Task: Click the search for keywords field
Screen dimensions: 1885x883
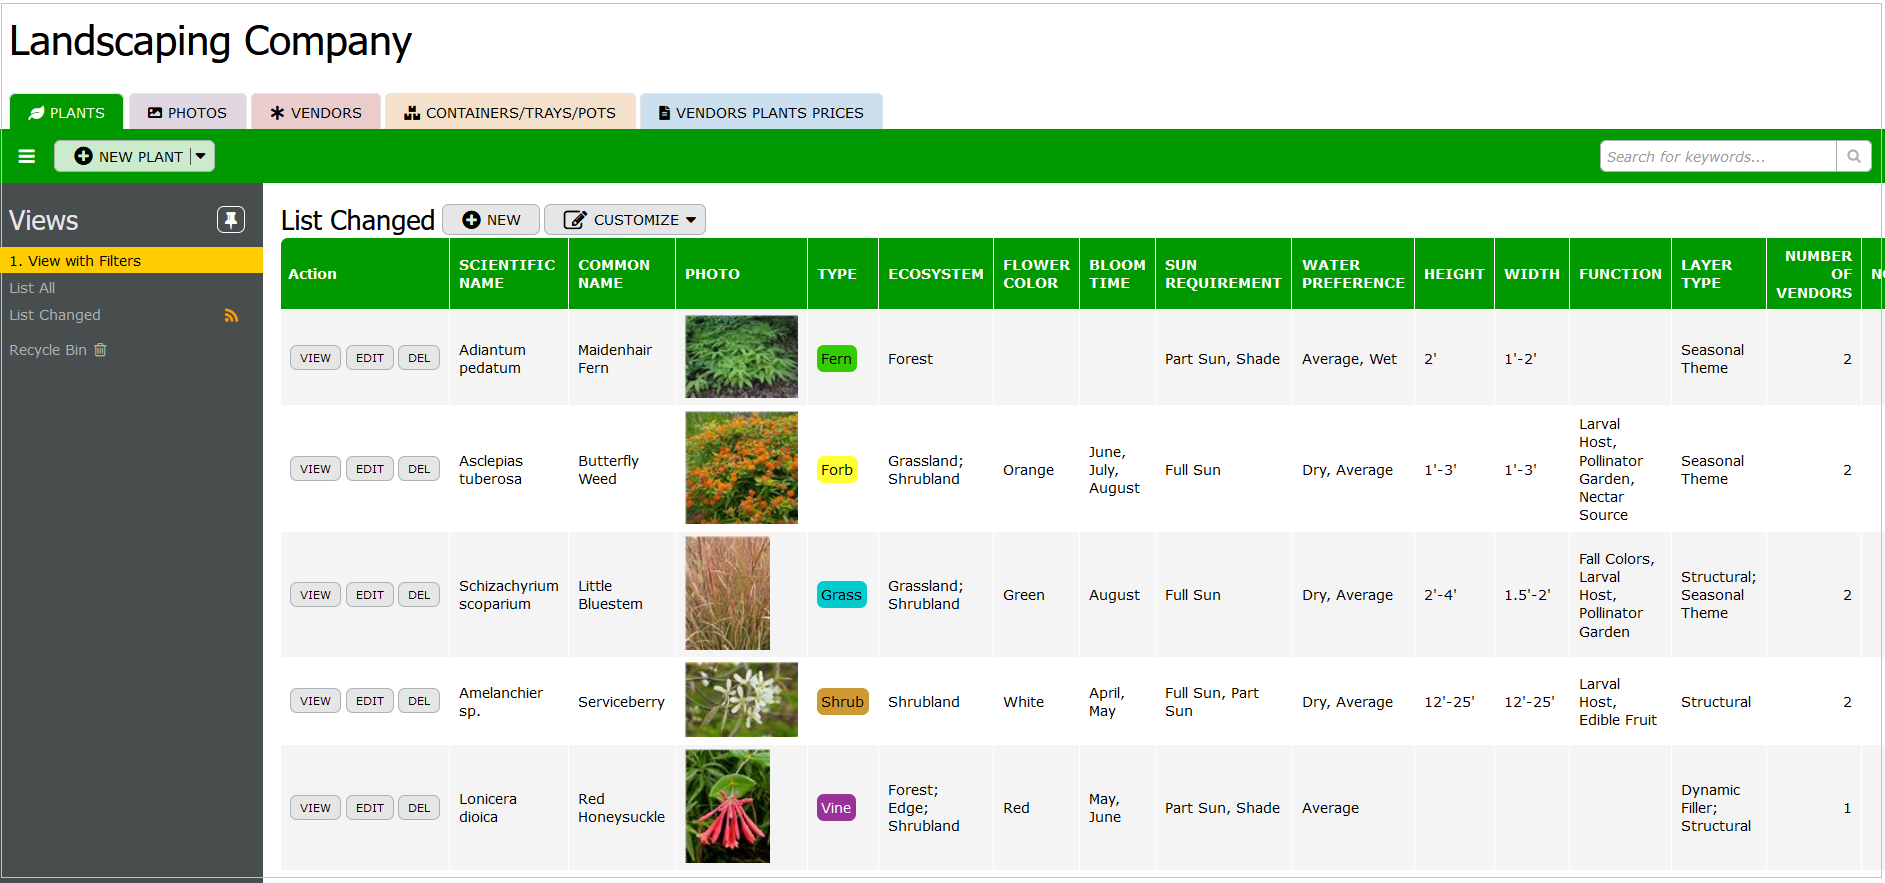Action: tap(1717, 156)
